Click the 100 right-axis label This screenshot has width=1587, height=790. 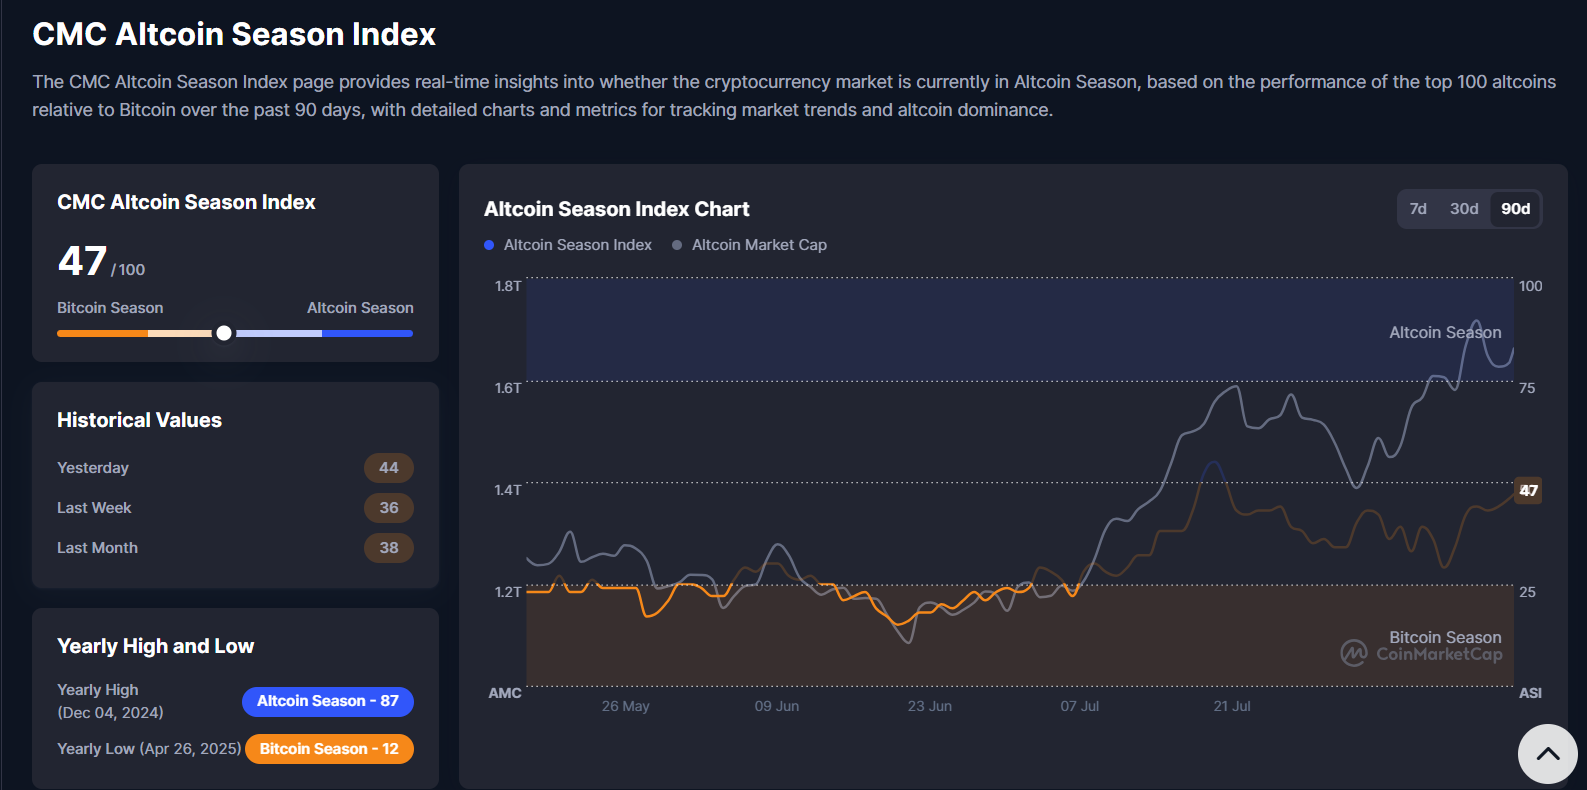(x=1531, y=286)
